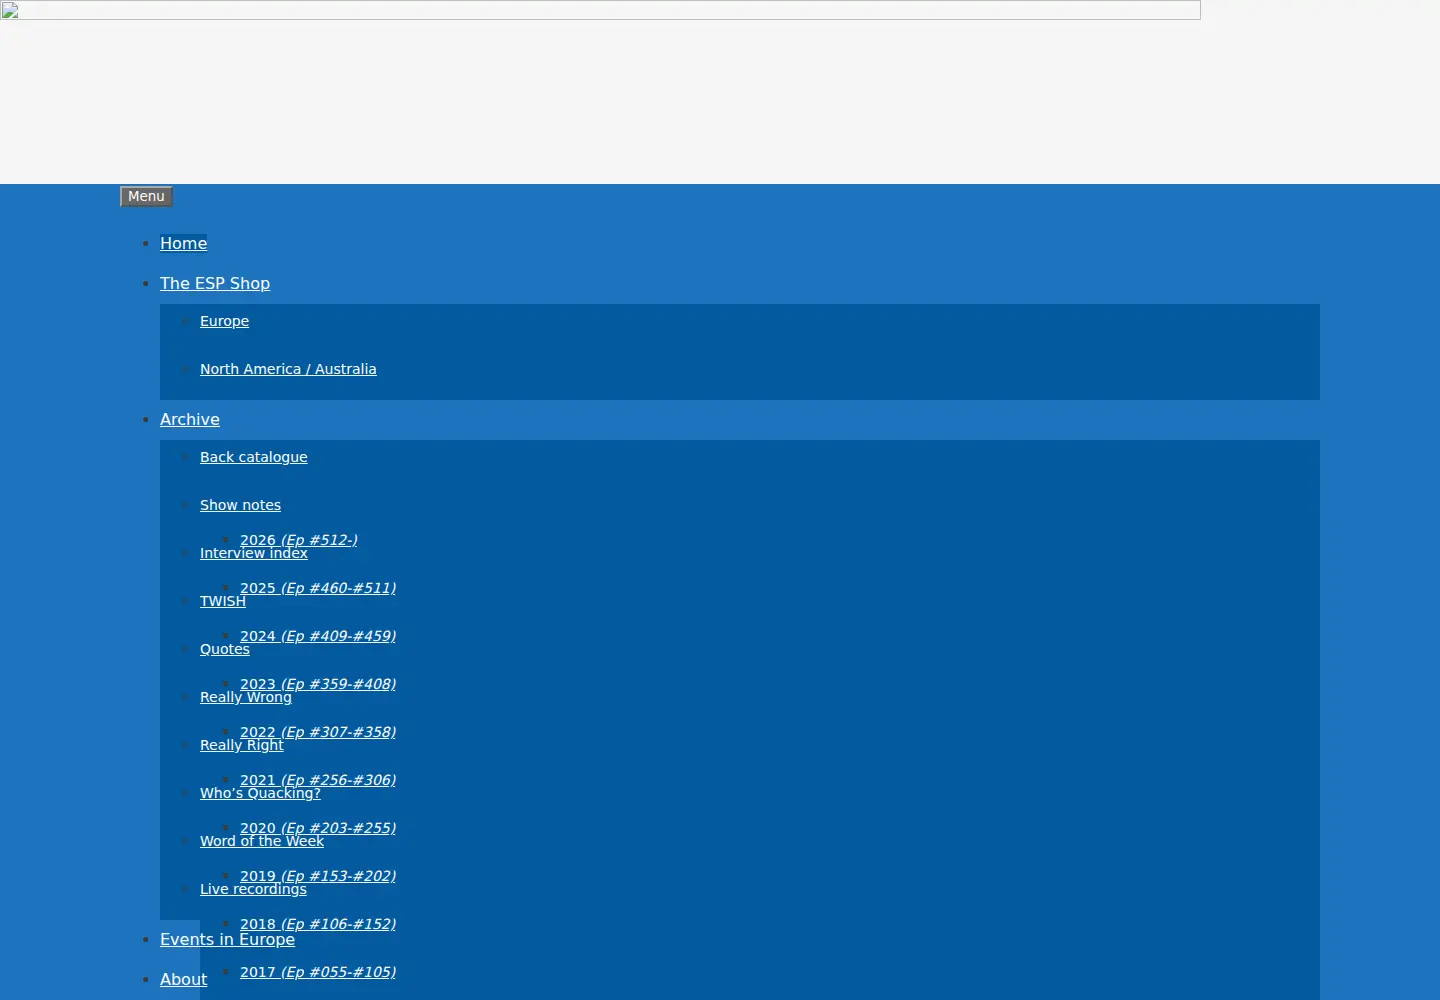Viewport: 1440px width, 1000px height.
Task: Open 2018 (Ep #106-#152) show notes
Action: pyautogui.click(x=318, y=924)
